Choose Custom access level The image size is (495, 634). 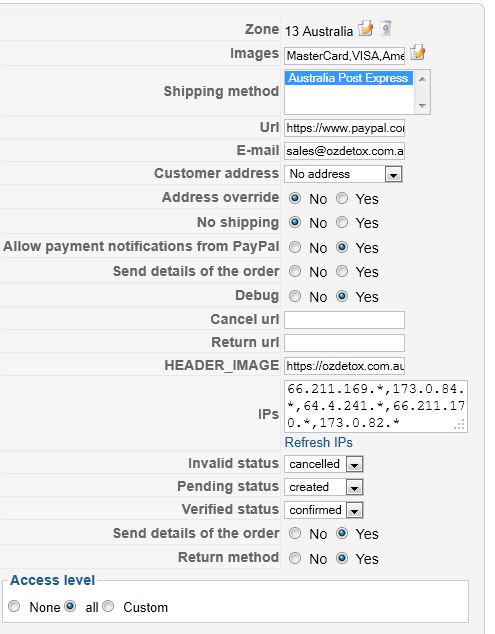pos(108,607)
